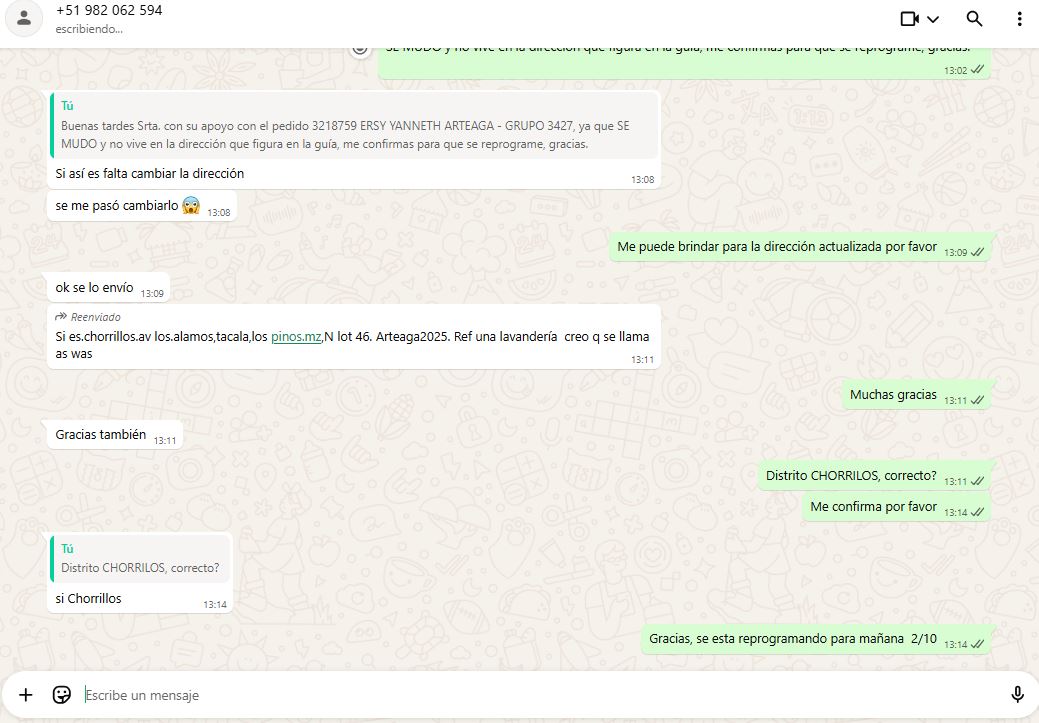This screenshot has width=1039, height=723.
Task: Open the pinos.mz link in the message
Action: pos(296,337)
